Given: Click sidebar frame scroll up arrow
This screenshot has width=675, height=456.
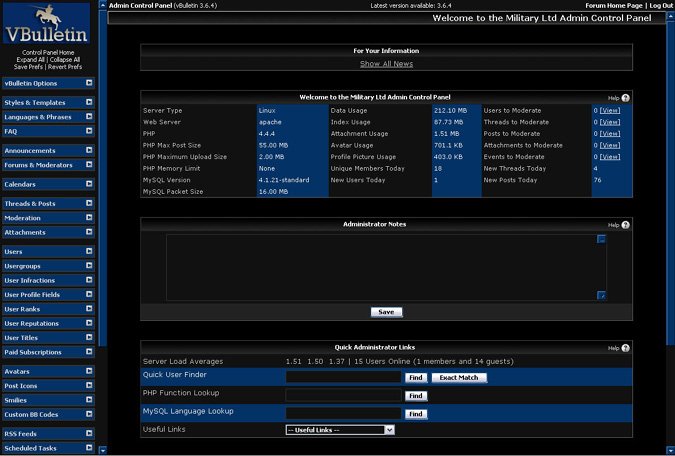Looking at the screenshot, I should (102, 5).
